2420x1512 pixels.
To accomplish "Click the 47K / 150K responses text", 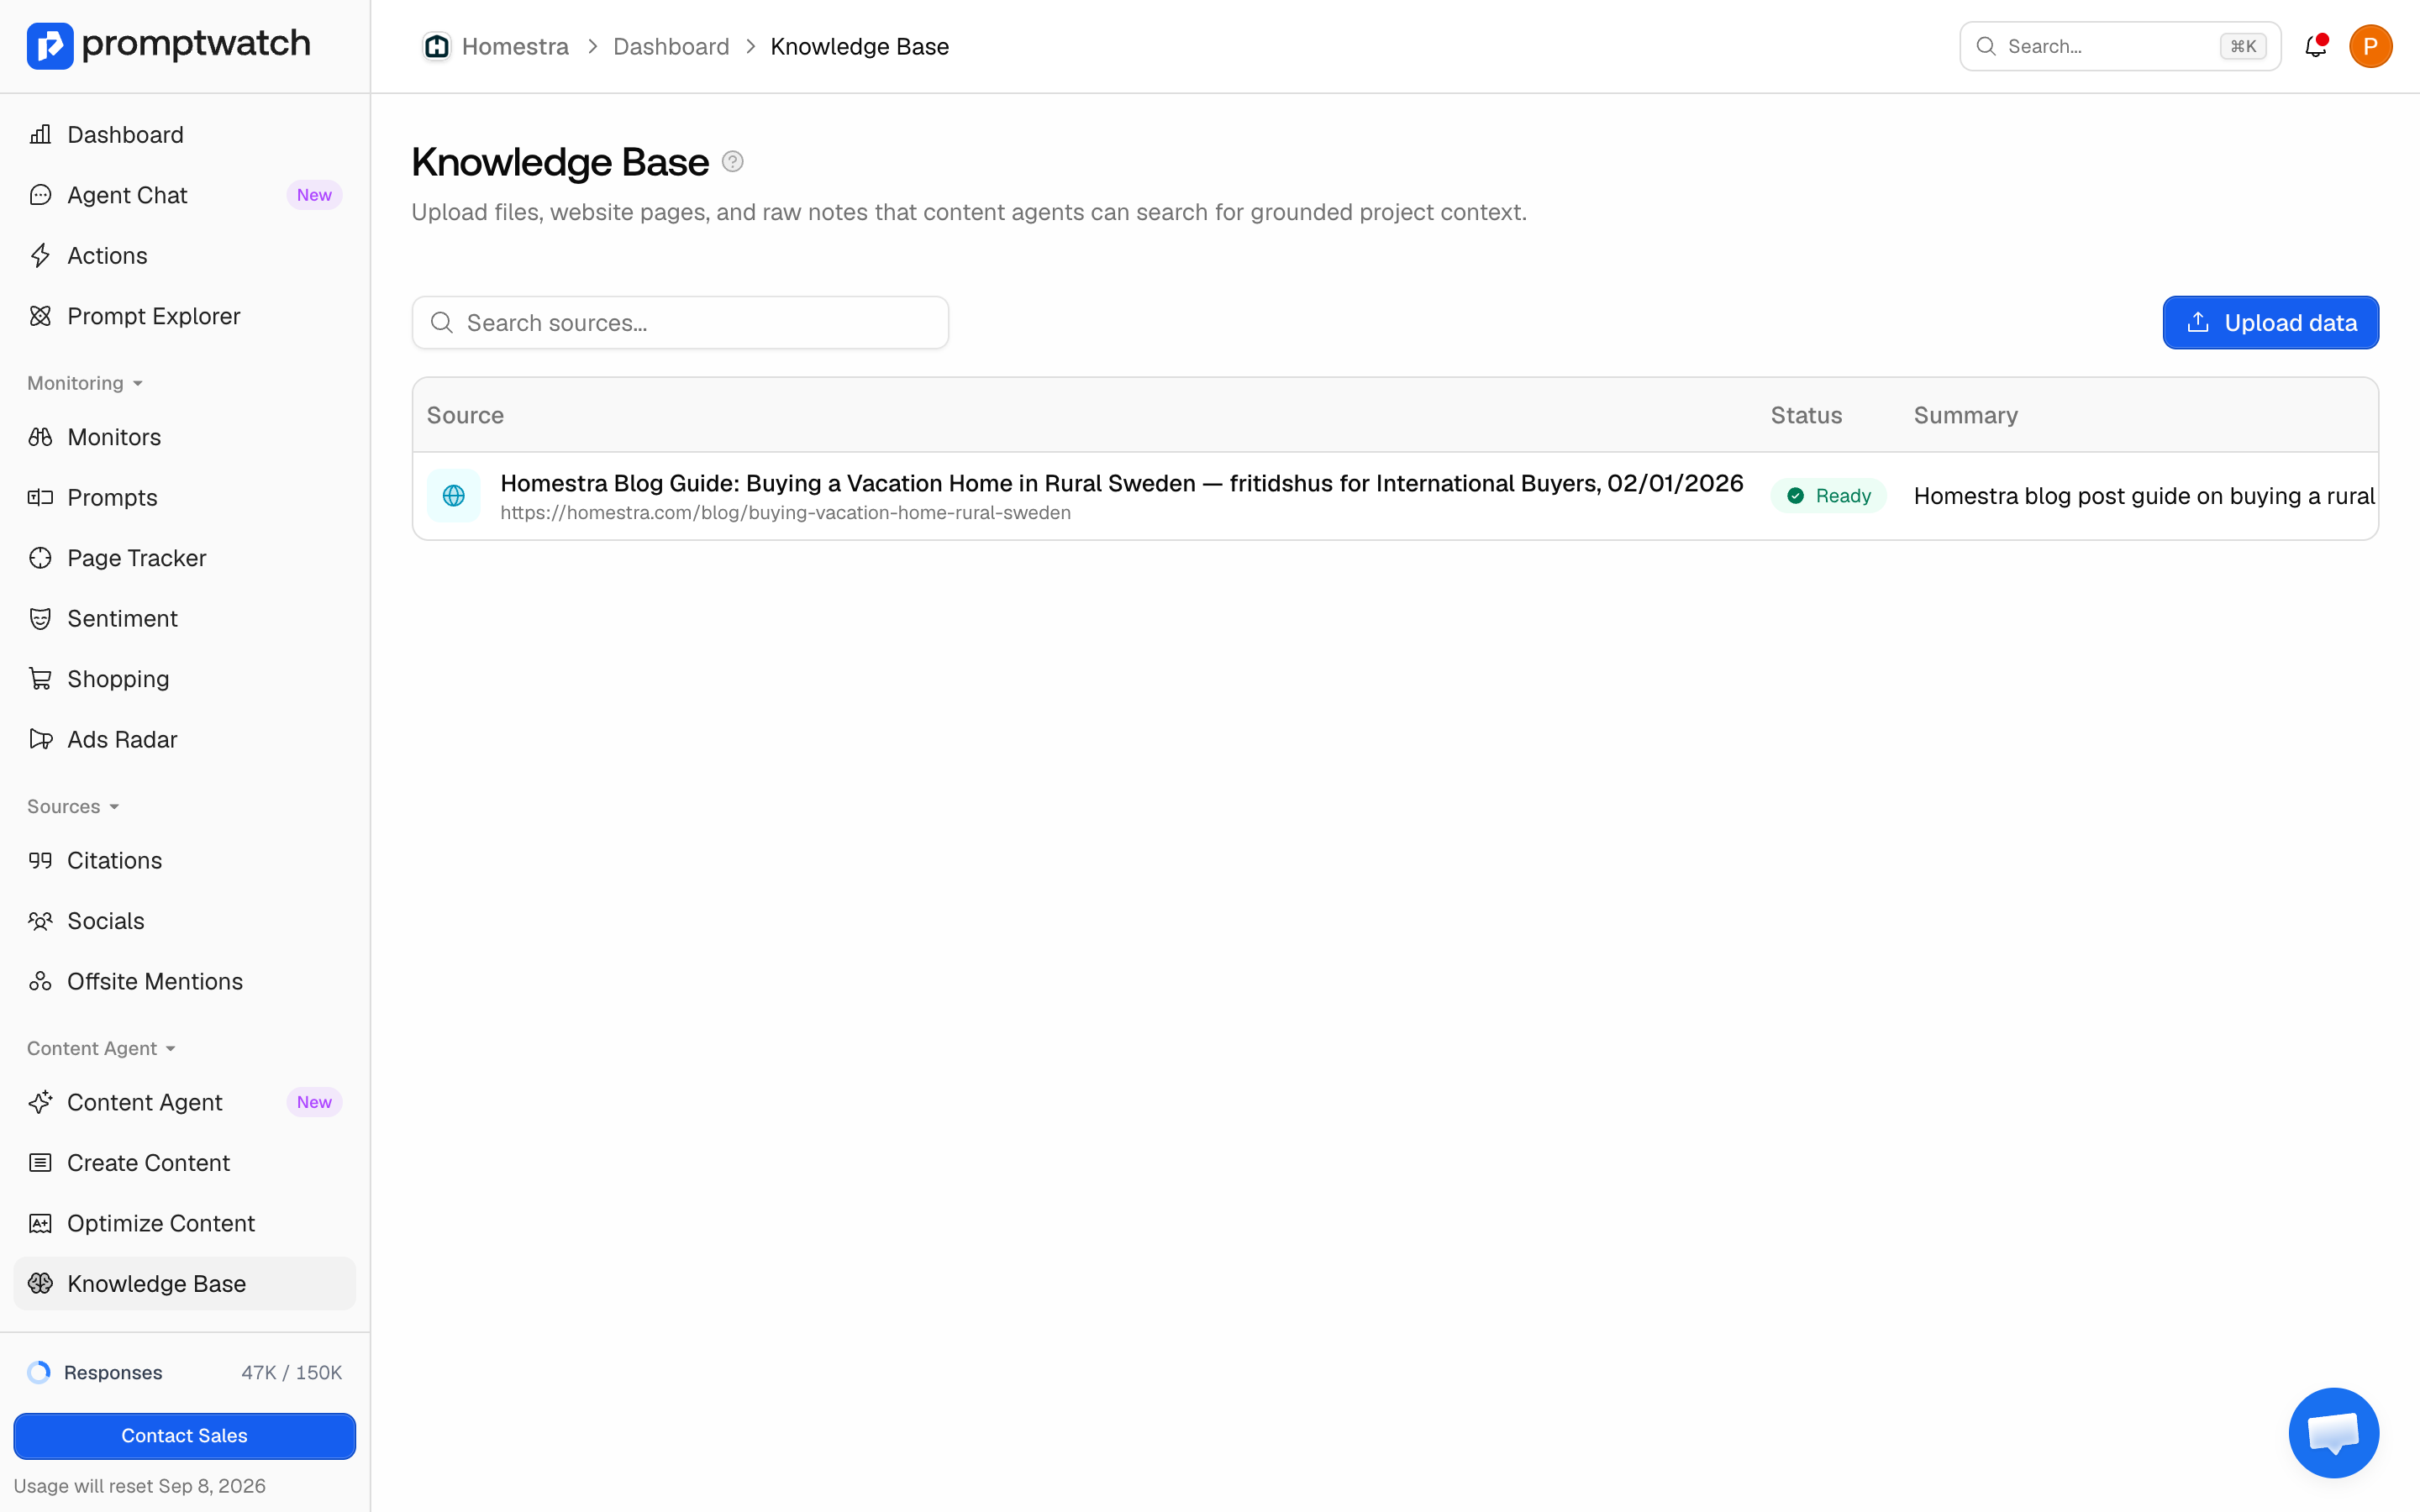I will point(292,1372).
